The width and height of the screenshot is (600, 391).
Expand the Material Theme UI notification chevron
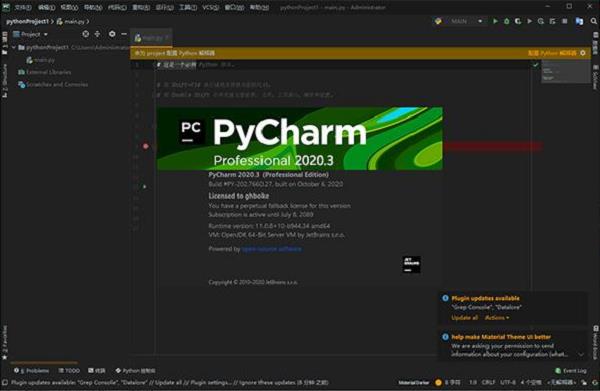pyautogui.click(x=581, y=354)
